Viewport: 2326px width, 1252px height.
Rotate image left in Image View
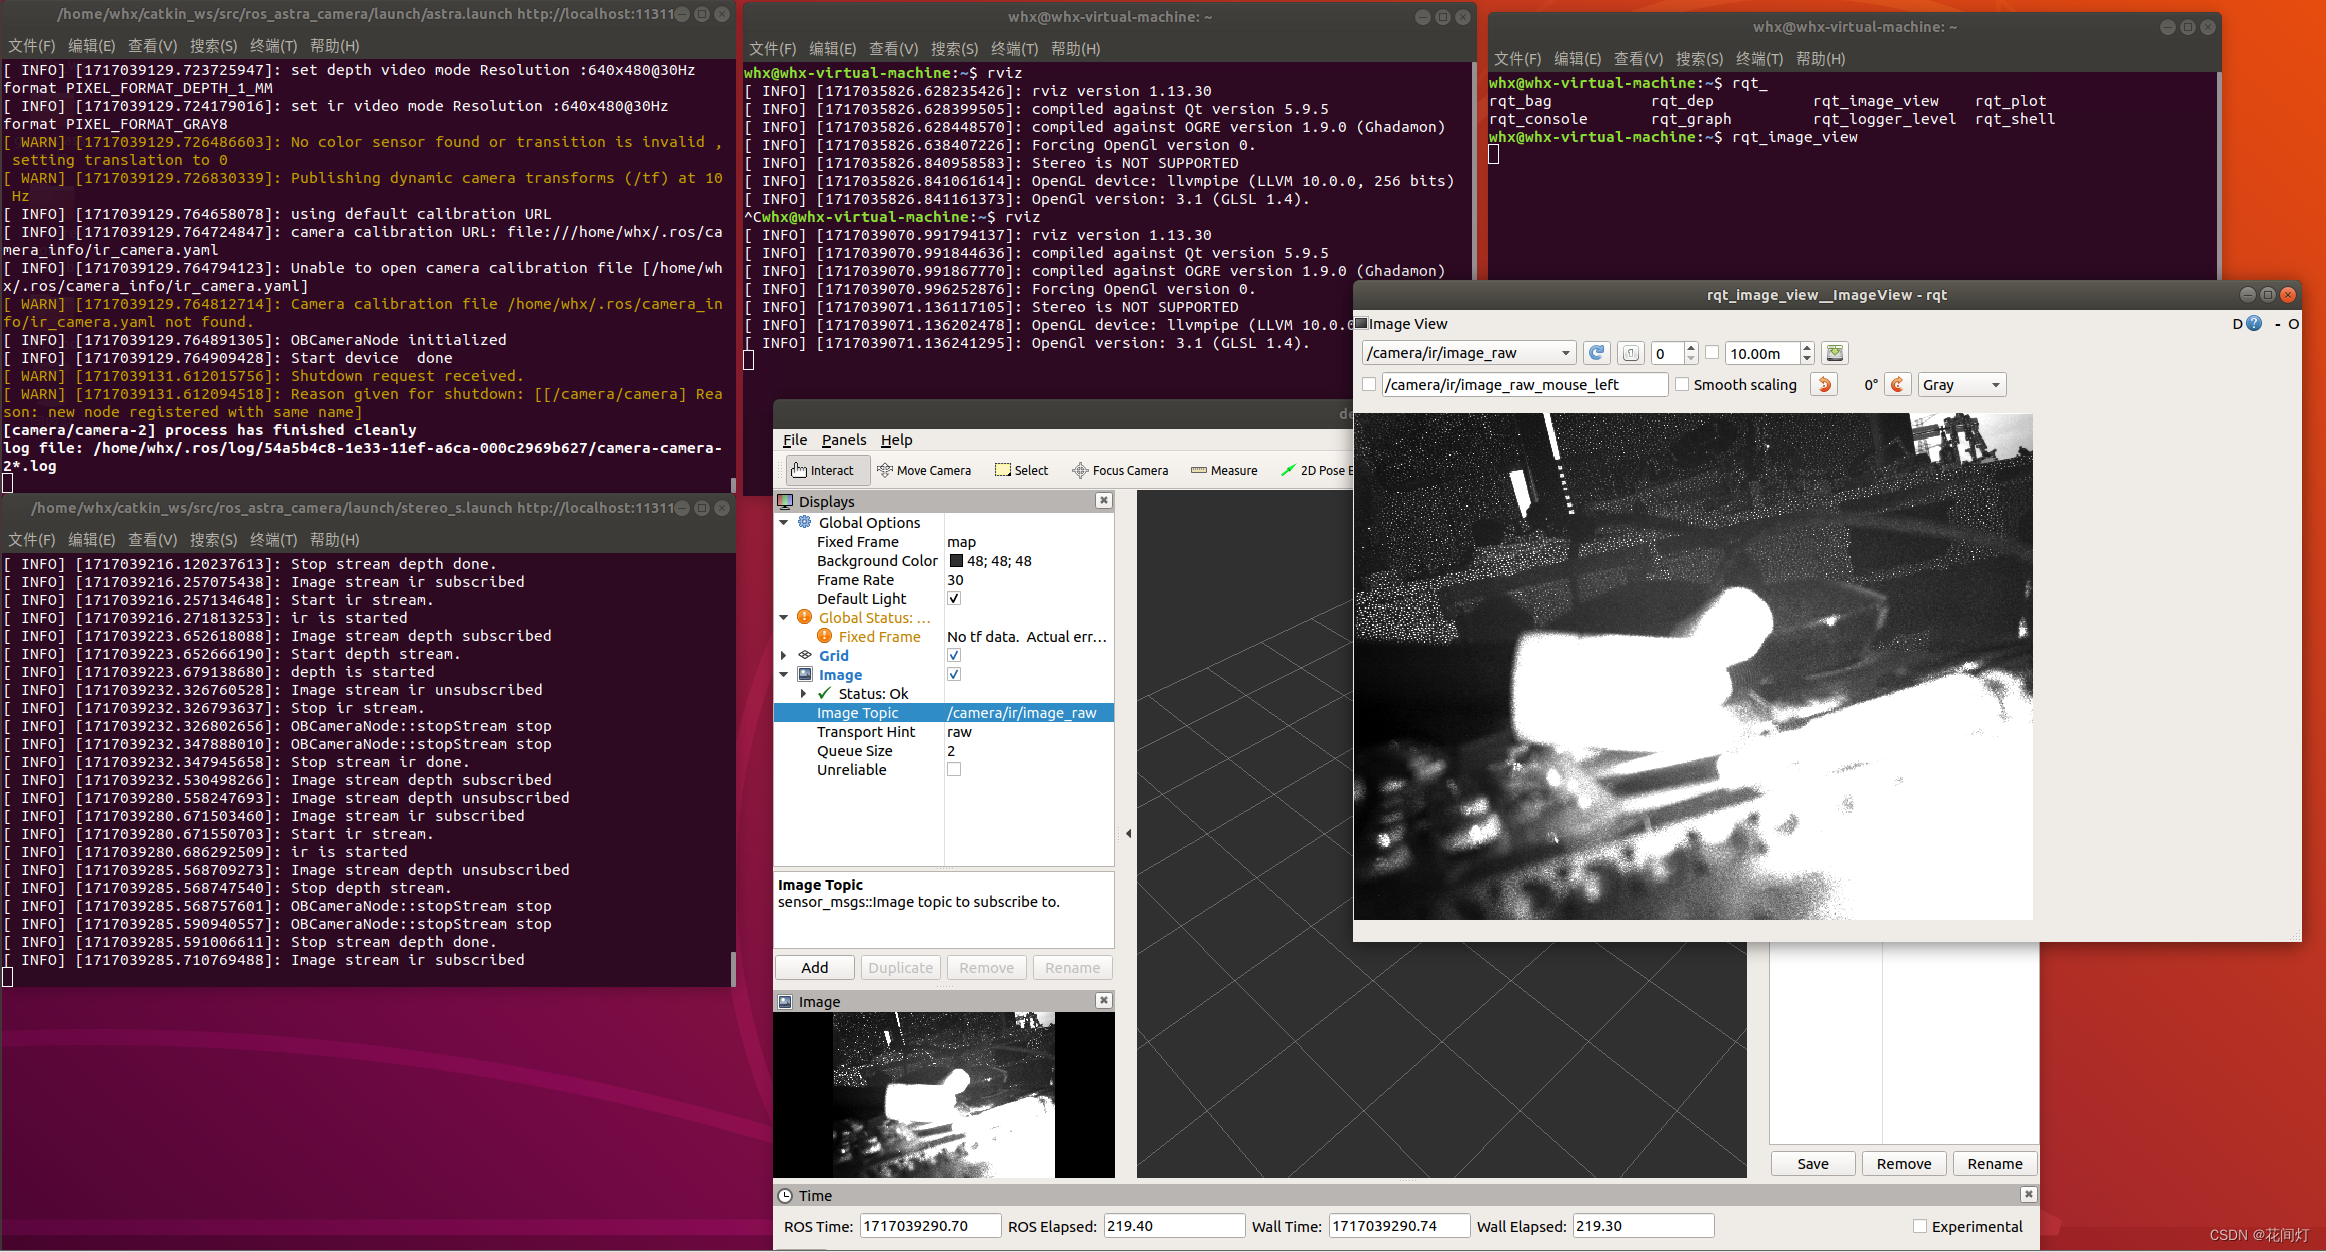pyautogui.click(x=1825, y=385)
